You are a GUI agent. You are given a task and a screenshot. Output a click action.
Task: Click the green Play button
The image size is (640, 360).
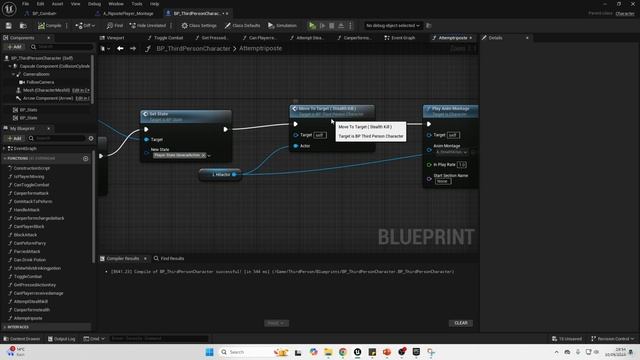click(312, 25)
